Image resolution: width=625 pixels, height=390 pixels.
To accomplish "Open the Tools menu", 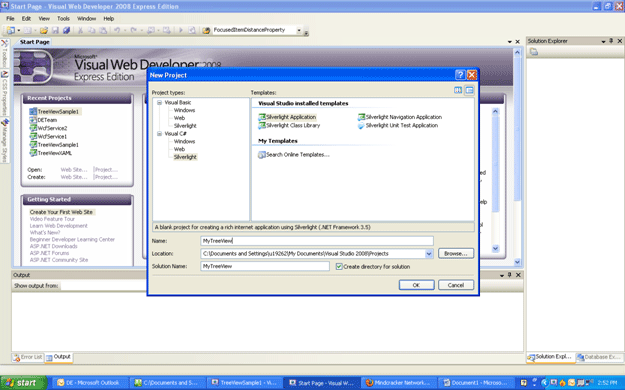I will click(x=63, y=18).
